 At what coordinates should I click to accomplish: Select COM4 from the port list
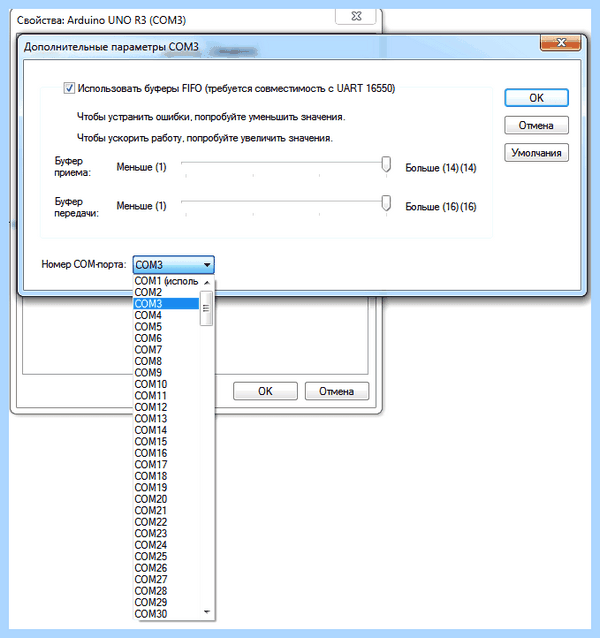point(166,315)
